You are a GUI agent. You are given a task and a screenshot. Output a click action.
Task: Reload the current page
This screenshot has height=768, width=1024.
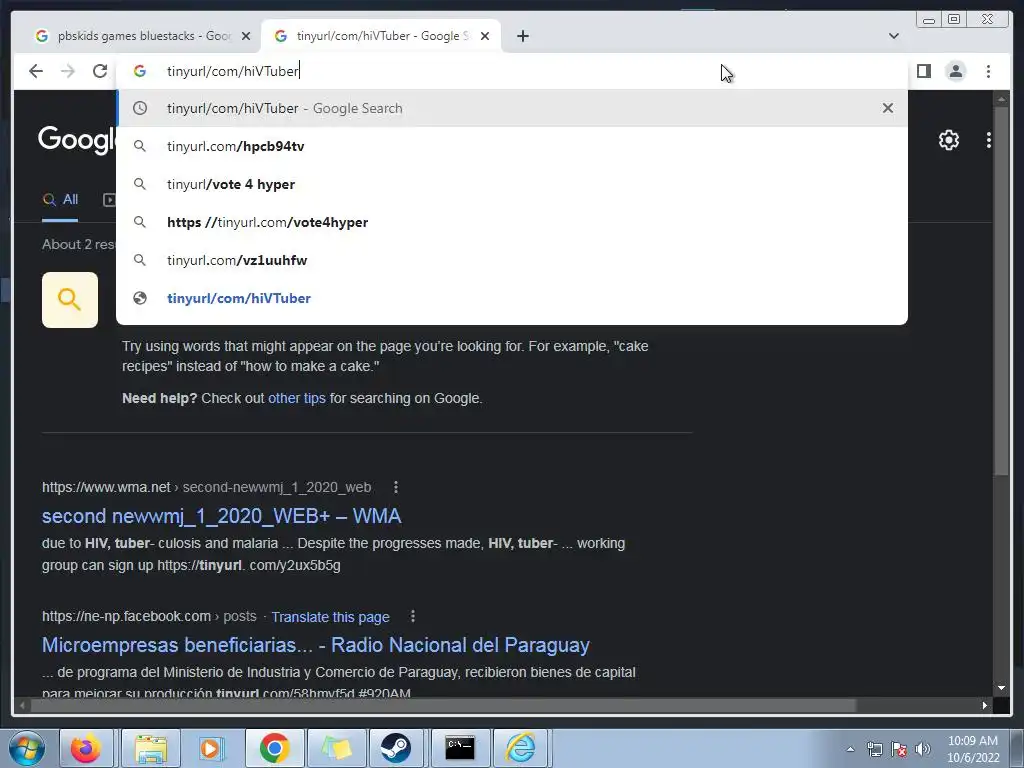(100, 71)
